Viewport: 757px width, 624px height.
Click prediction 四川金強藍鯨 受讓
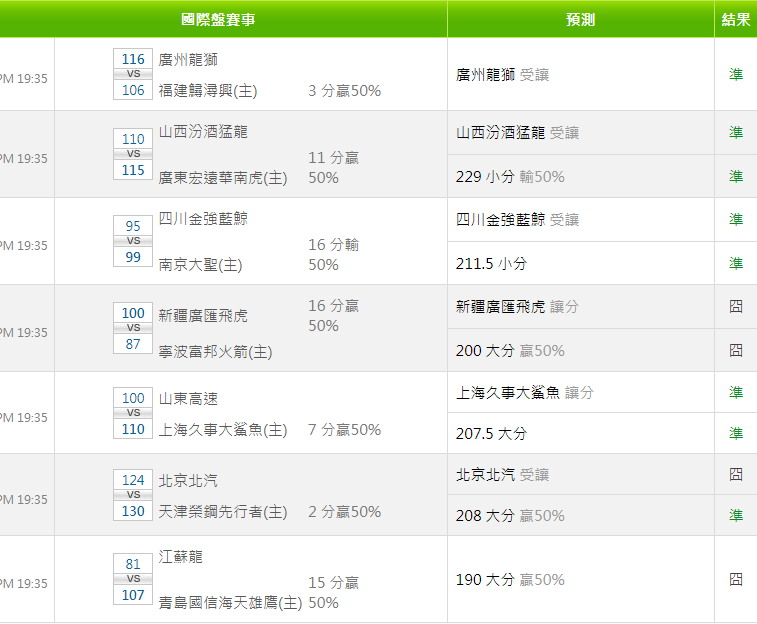click(x=518, y=220)
